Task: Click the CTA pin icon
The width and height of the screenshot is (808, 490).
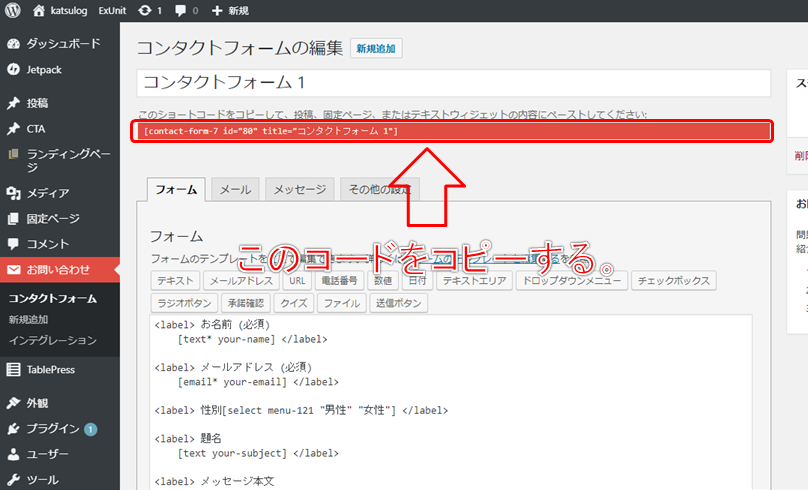Action: [x=13, y=129]
